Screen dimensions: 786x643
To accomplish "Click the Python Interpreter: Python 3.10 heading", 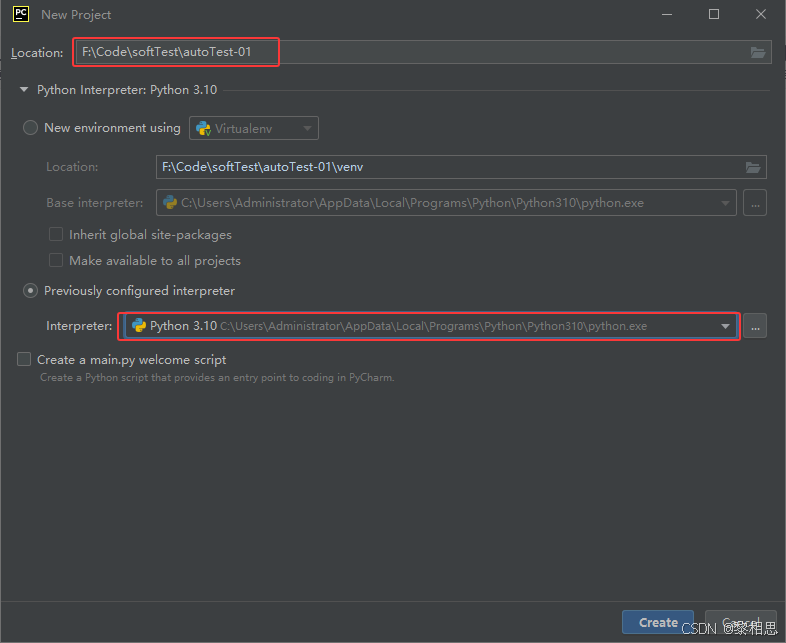I will [127, 90].
